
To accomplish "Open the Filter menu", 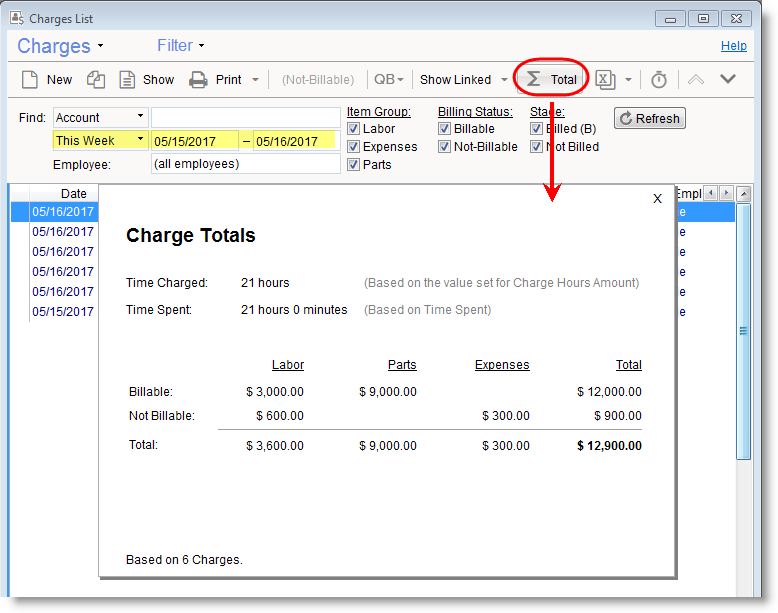I will pos(180,45).
